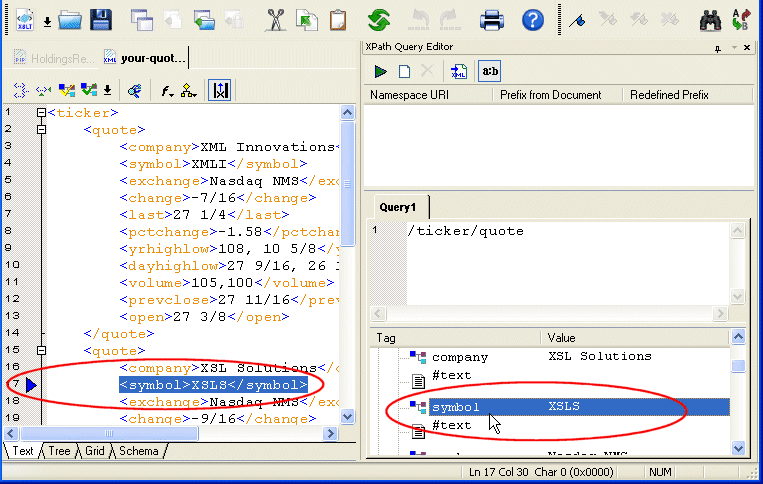Switch to the Schema view tab
The width and height of the screenshot is (763, 484).
(x=138, y=451)
